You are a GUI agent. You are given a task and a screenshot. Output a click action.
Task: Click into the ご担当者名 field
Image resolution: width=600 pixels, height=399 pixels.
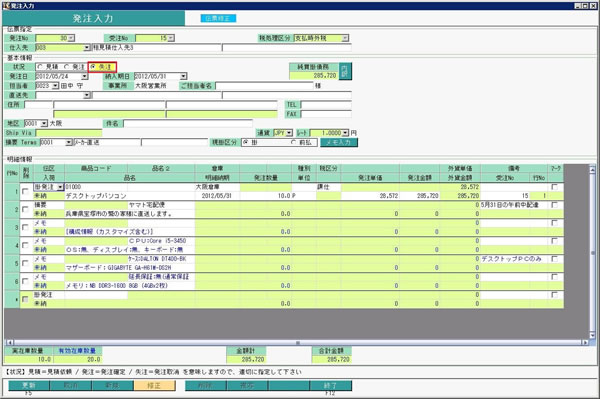(264, 86)
